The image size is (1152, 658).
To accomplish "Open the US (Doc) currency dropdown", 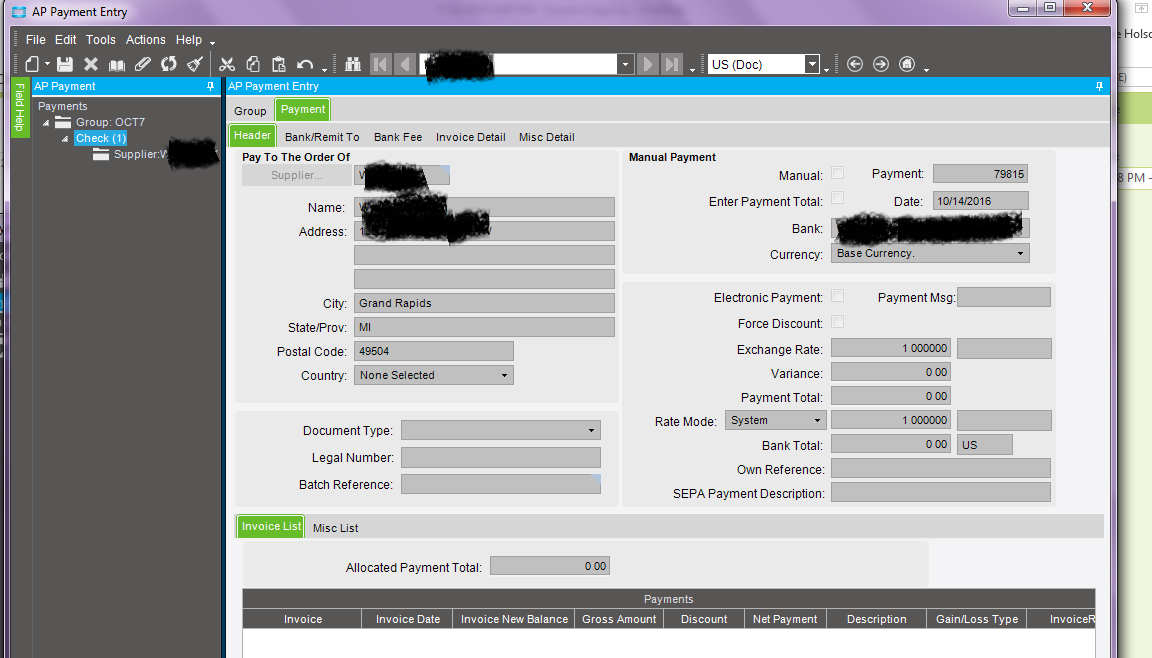I will click(812, 65).
